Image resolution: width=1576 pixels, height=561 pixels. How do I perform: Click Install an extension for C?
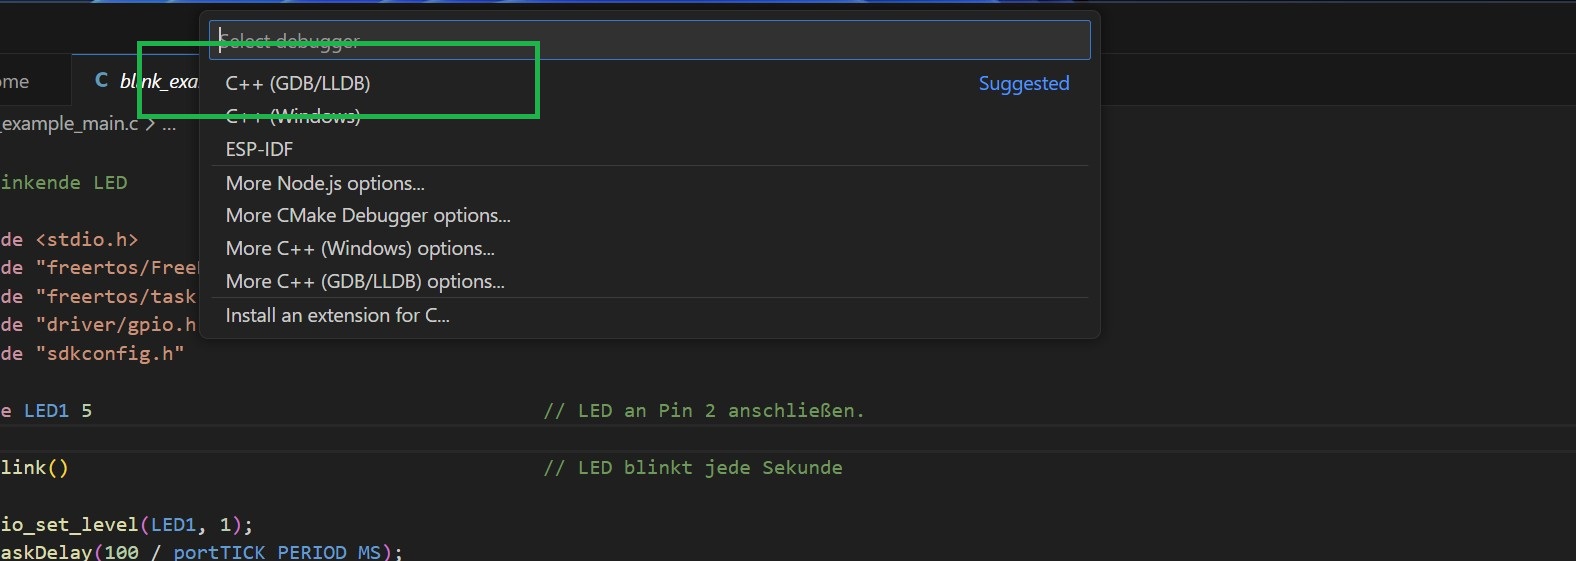point(337,315)
